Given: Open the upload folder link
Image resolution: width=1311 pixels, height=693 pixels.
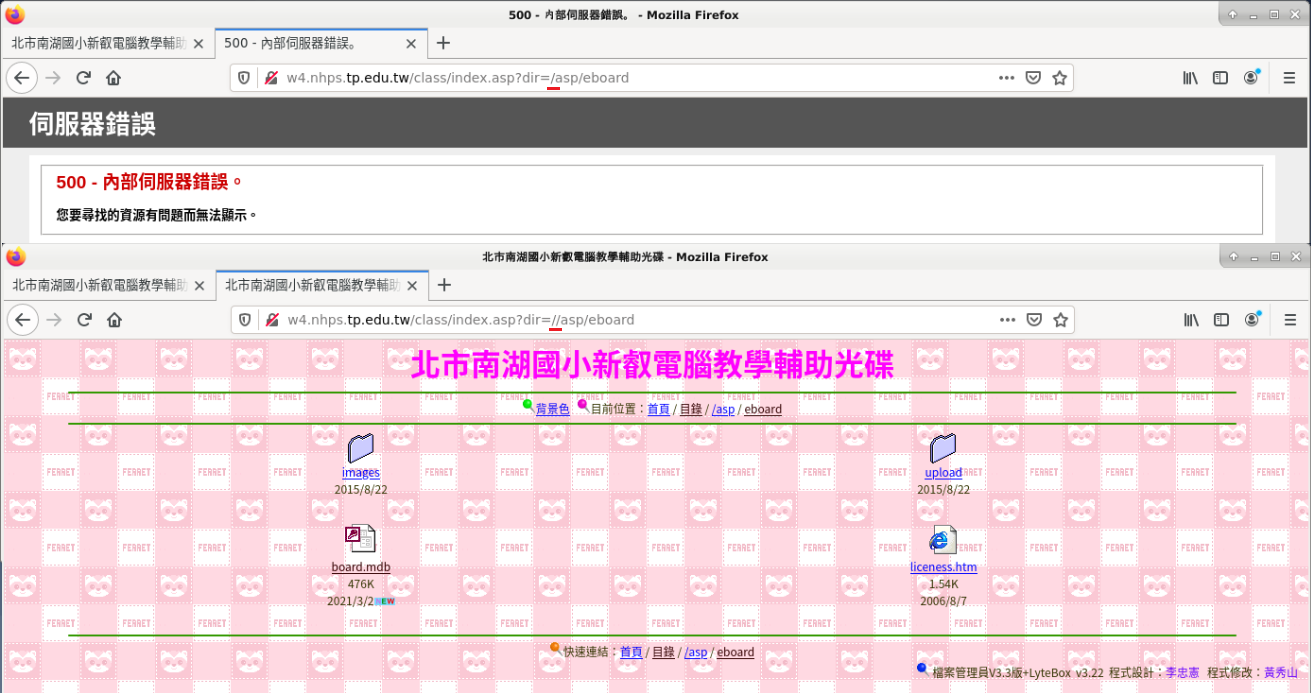Looking at the screenshot, I should coord(943,473).
